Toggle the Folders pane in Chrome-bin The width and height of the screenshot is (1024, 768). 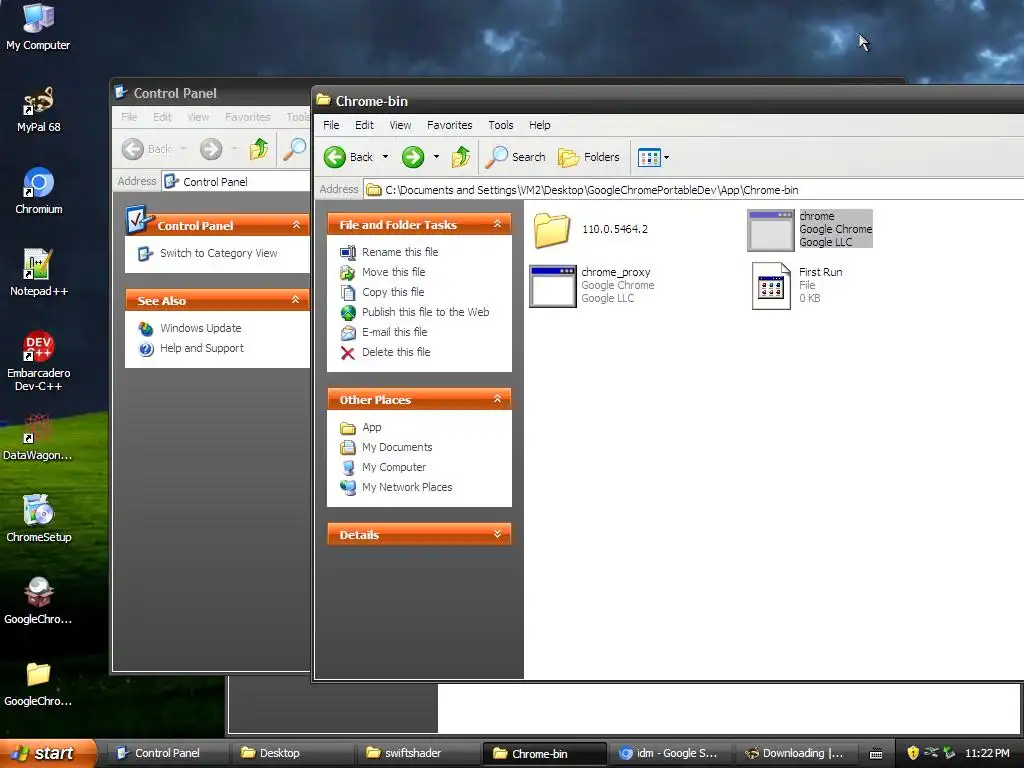588,157
